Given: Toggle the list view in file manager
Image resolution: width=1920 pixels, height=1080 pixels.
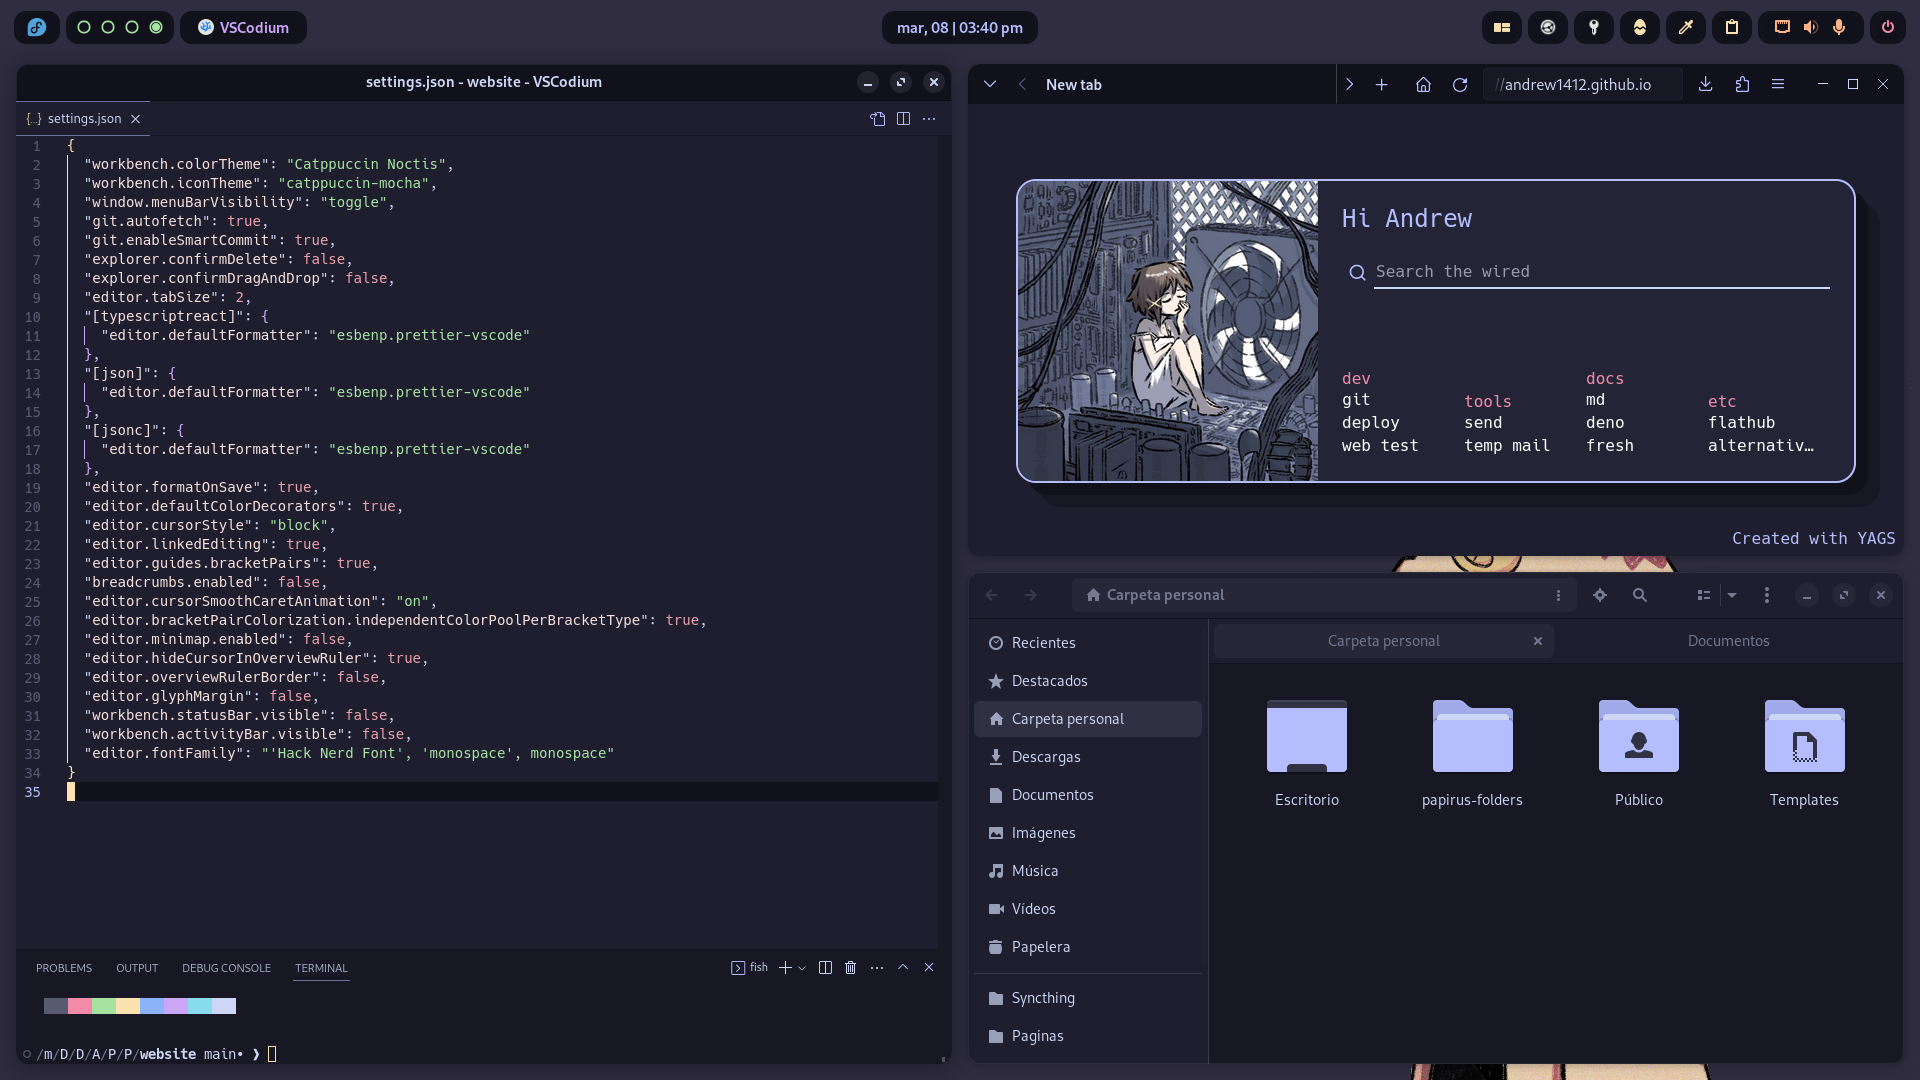Looking at the screenshot, I should click(x=1704, y=595).
